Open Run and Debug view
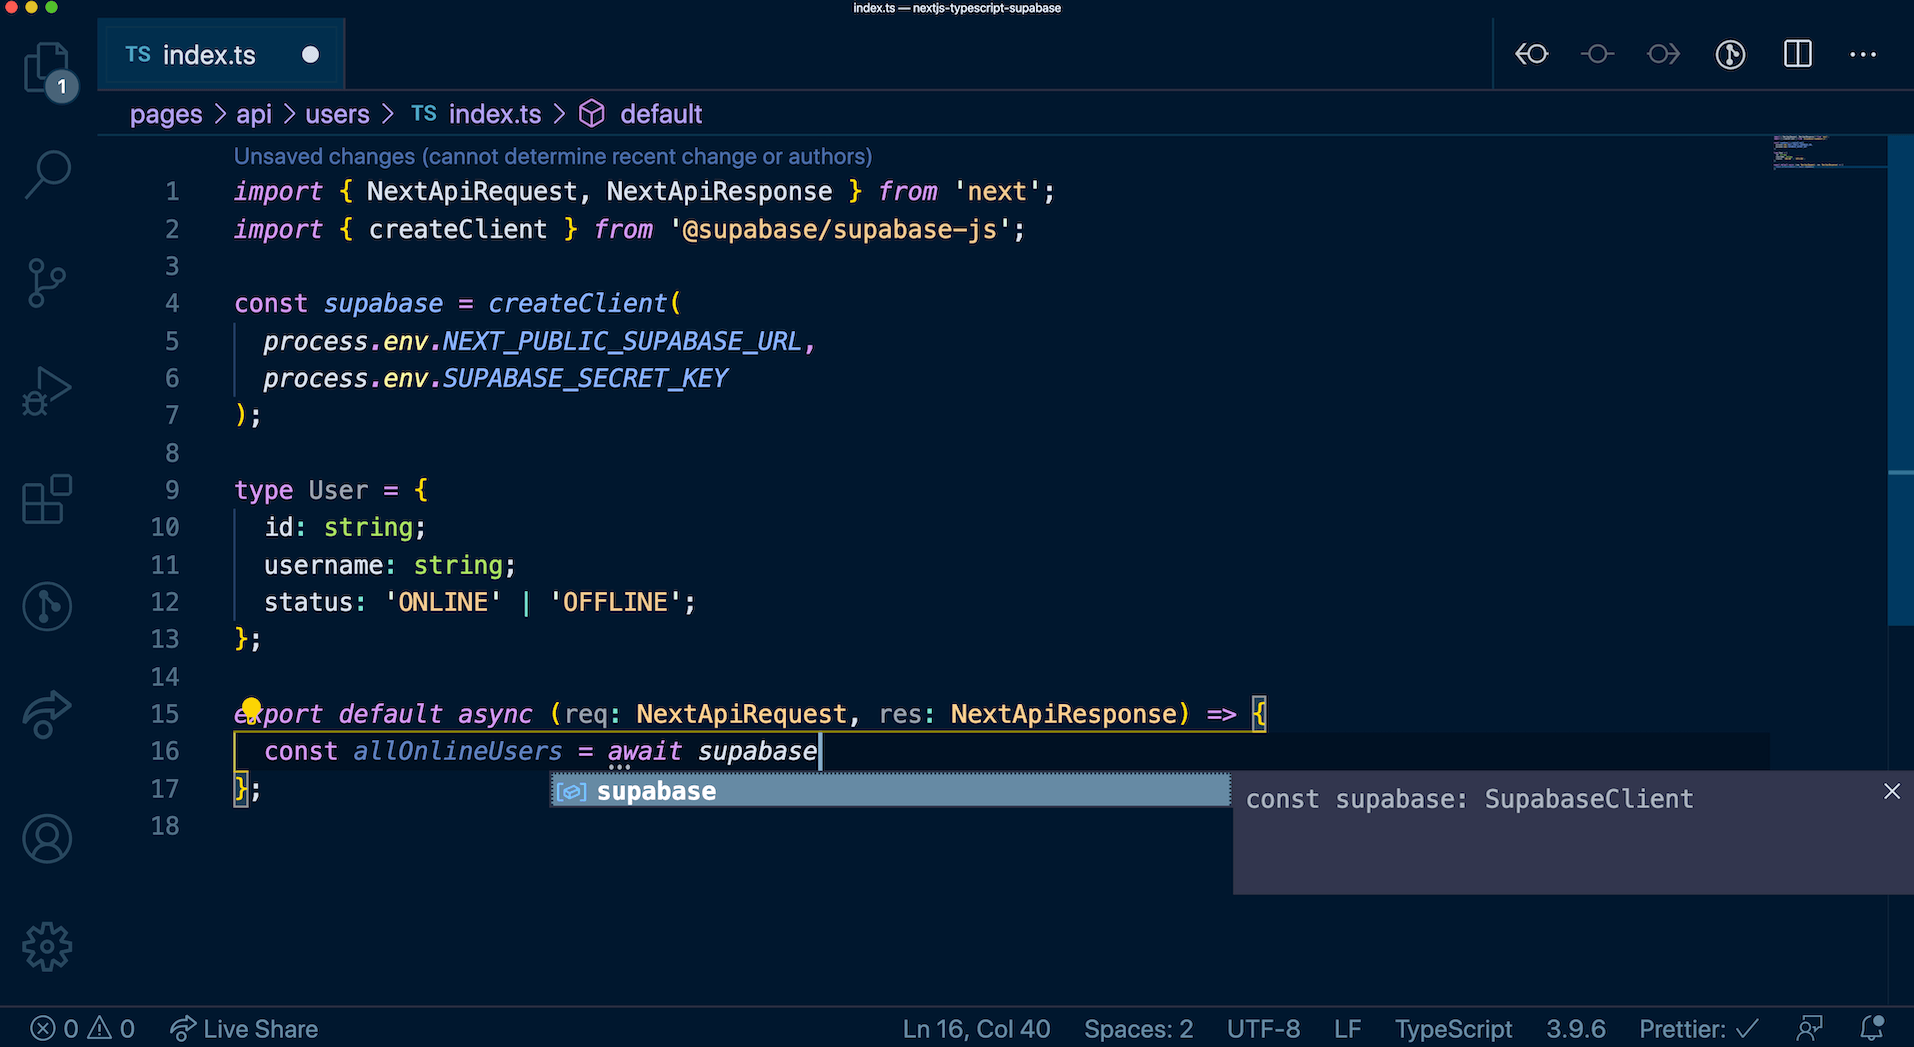Image resolution: width=1914 pixels, height=1047 pixels. pos(47,391)
